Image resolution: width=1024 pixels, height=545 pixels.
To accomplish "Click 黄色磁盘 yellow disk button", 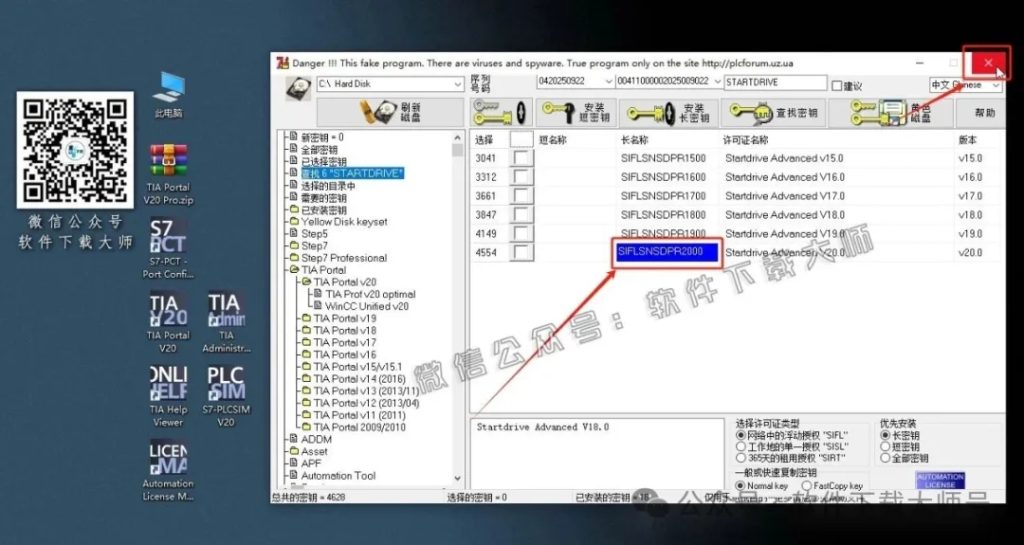I will [891, 114].
